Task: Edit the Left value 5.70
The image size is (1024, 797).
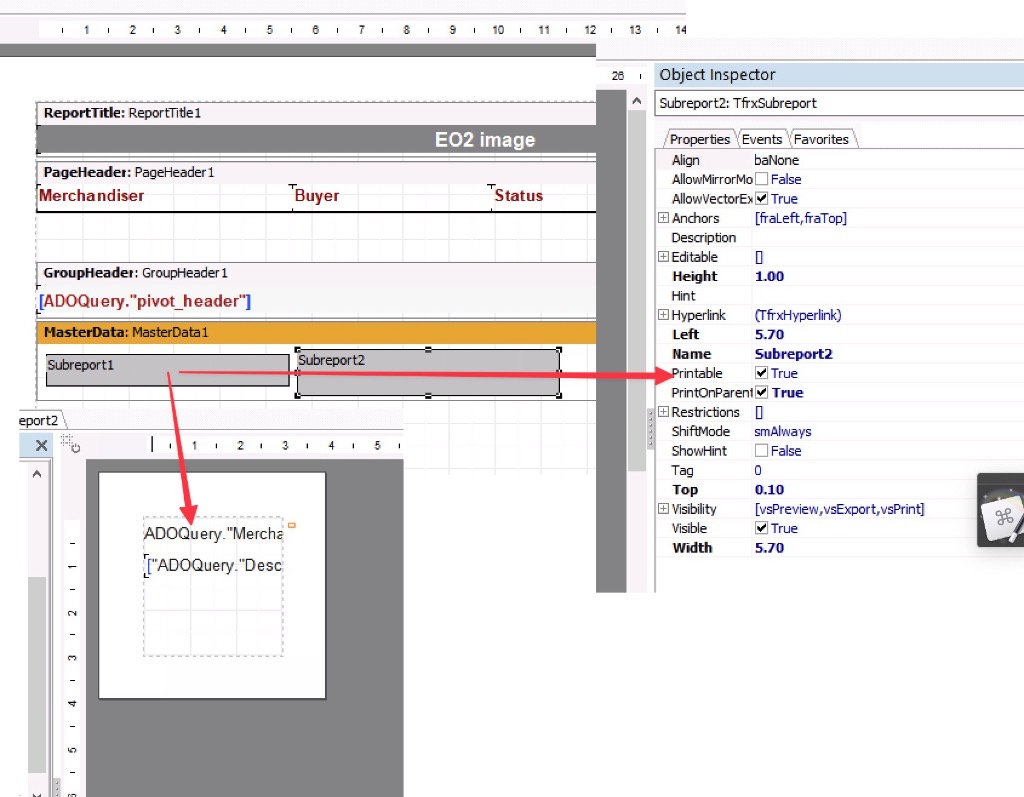Action: [769, 334]
